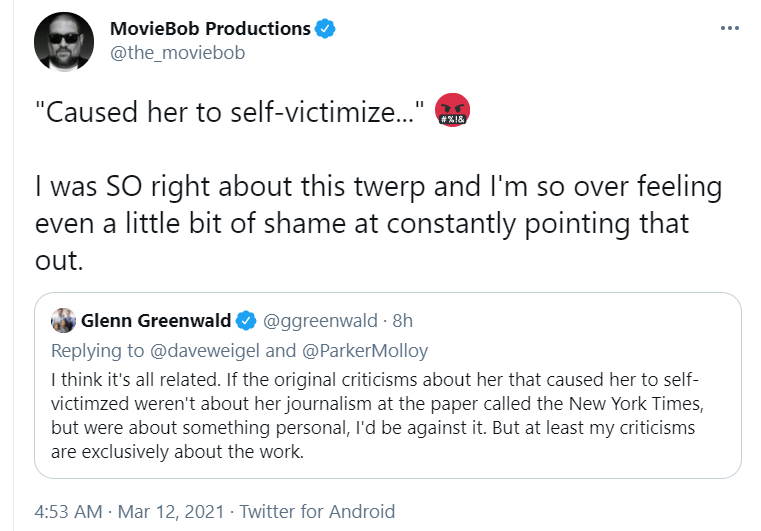Open the three-dot more options menu
The width and height of the screenshot is (761, 531).
tap(729, 29)
